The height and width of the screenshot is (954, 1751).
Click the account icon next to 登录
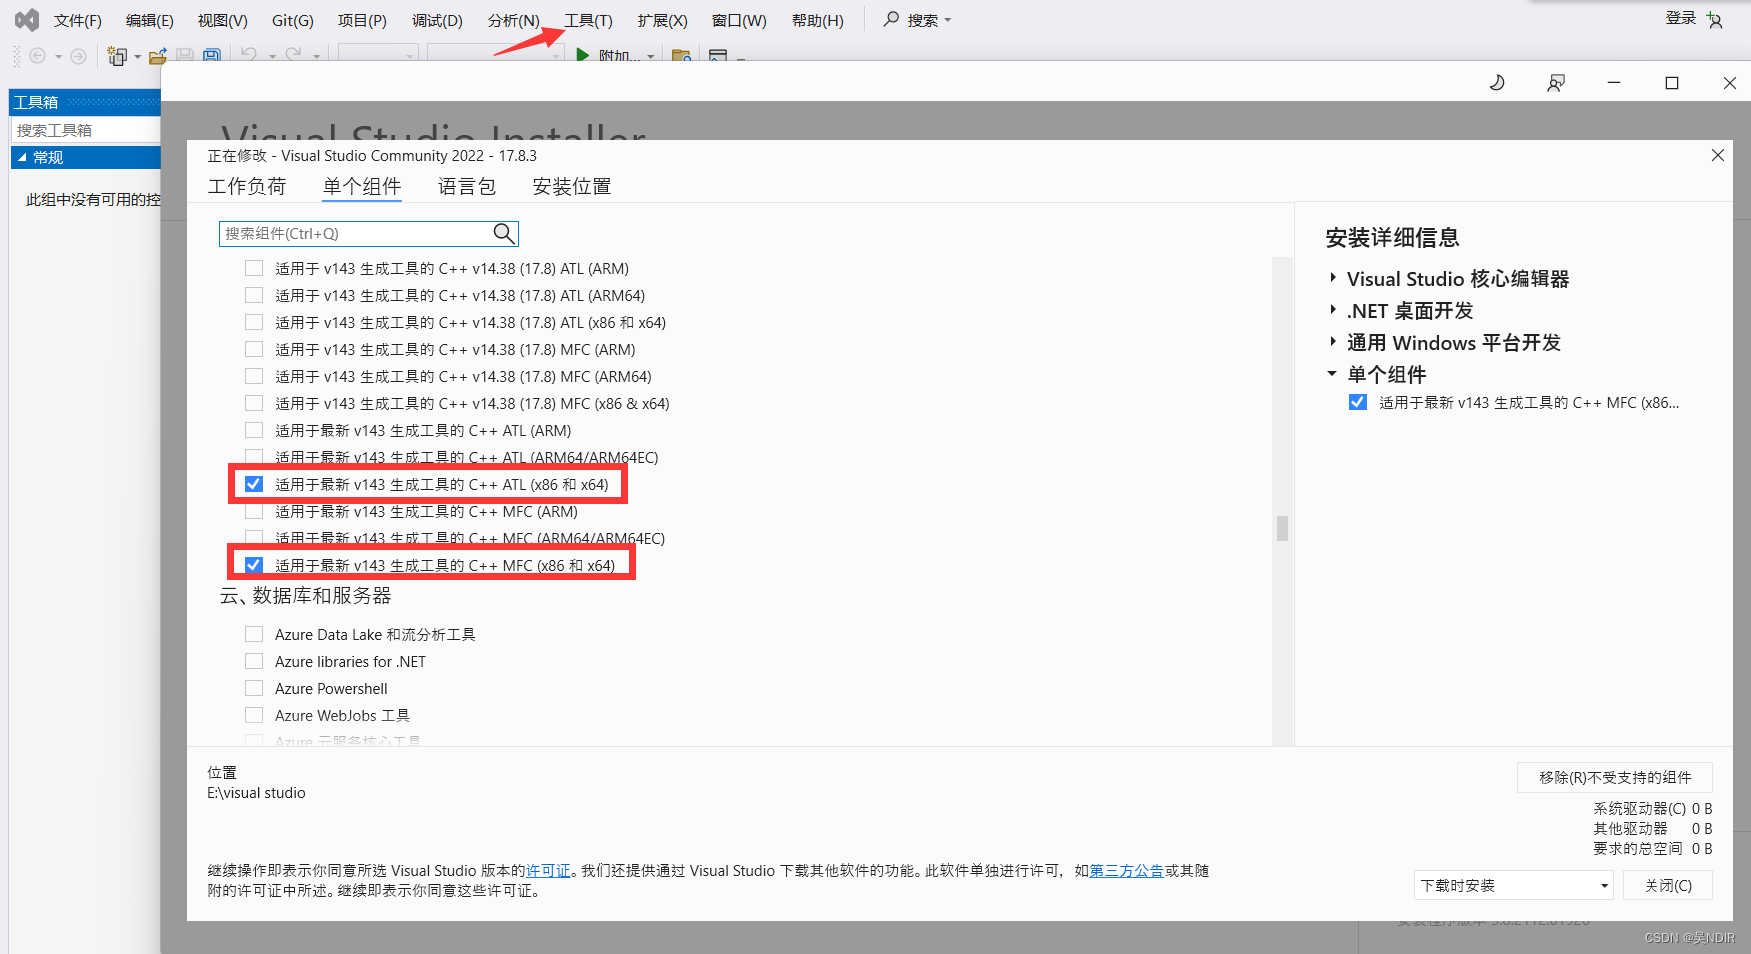pos(1715,20)
